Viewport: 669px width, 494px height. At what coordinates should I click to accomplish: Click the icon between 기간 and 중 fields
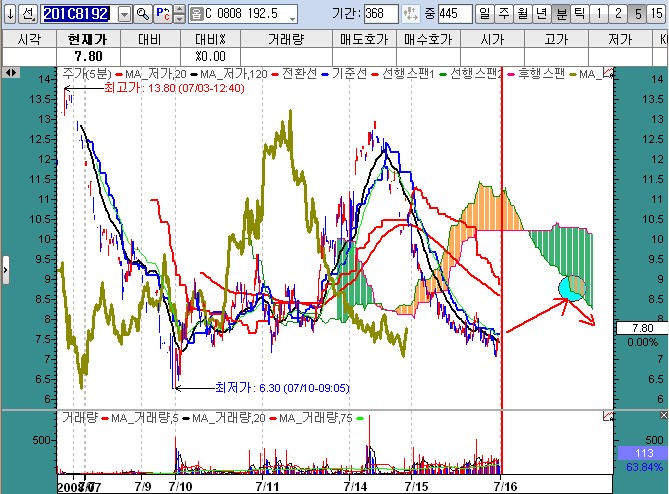410,15
